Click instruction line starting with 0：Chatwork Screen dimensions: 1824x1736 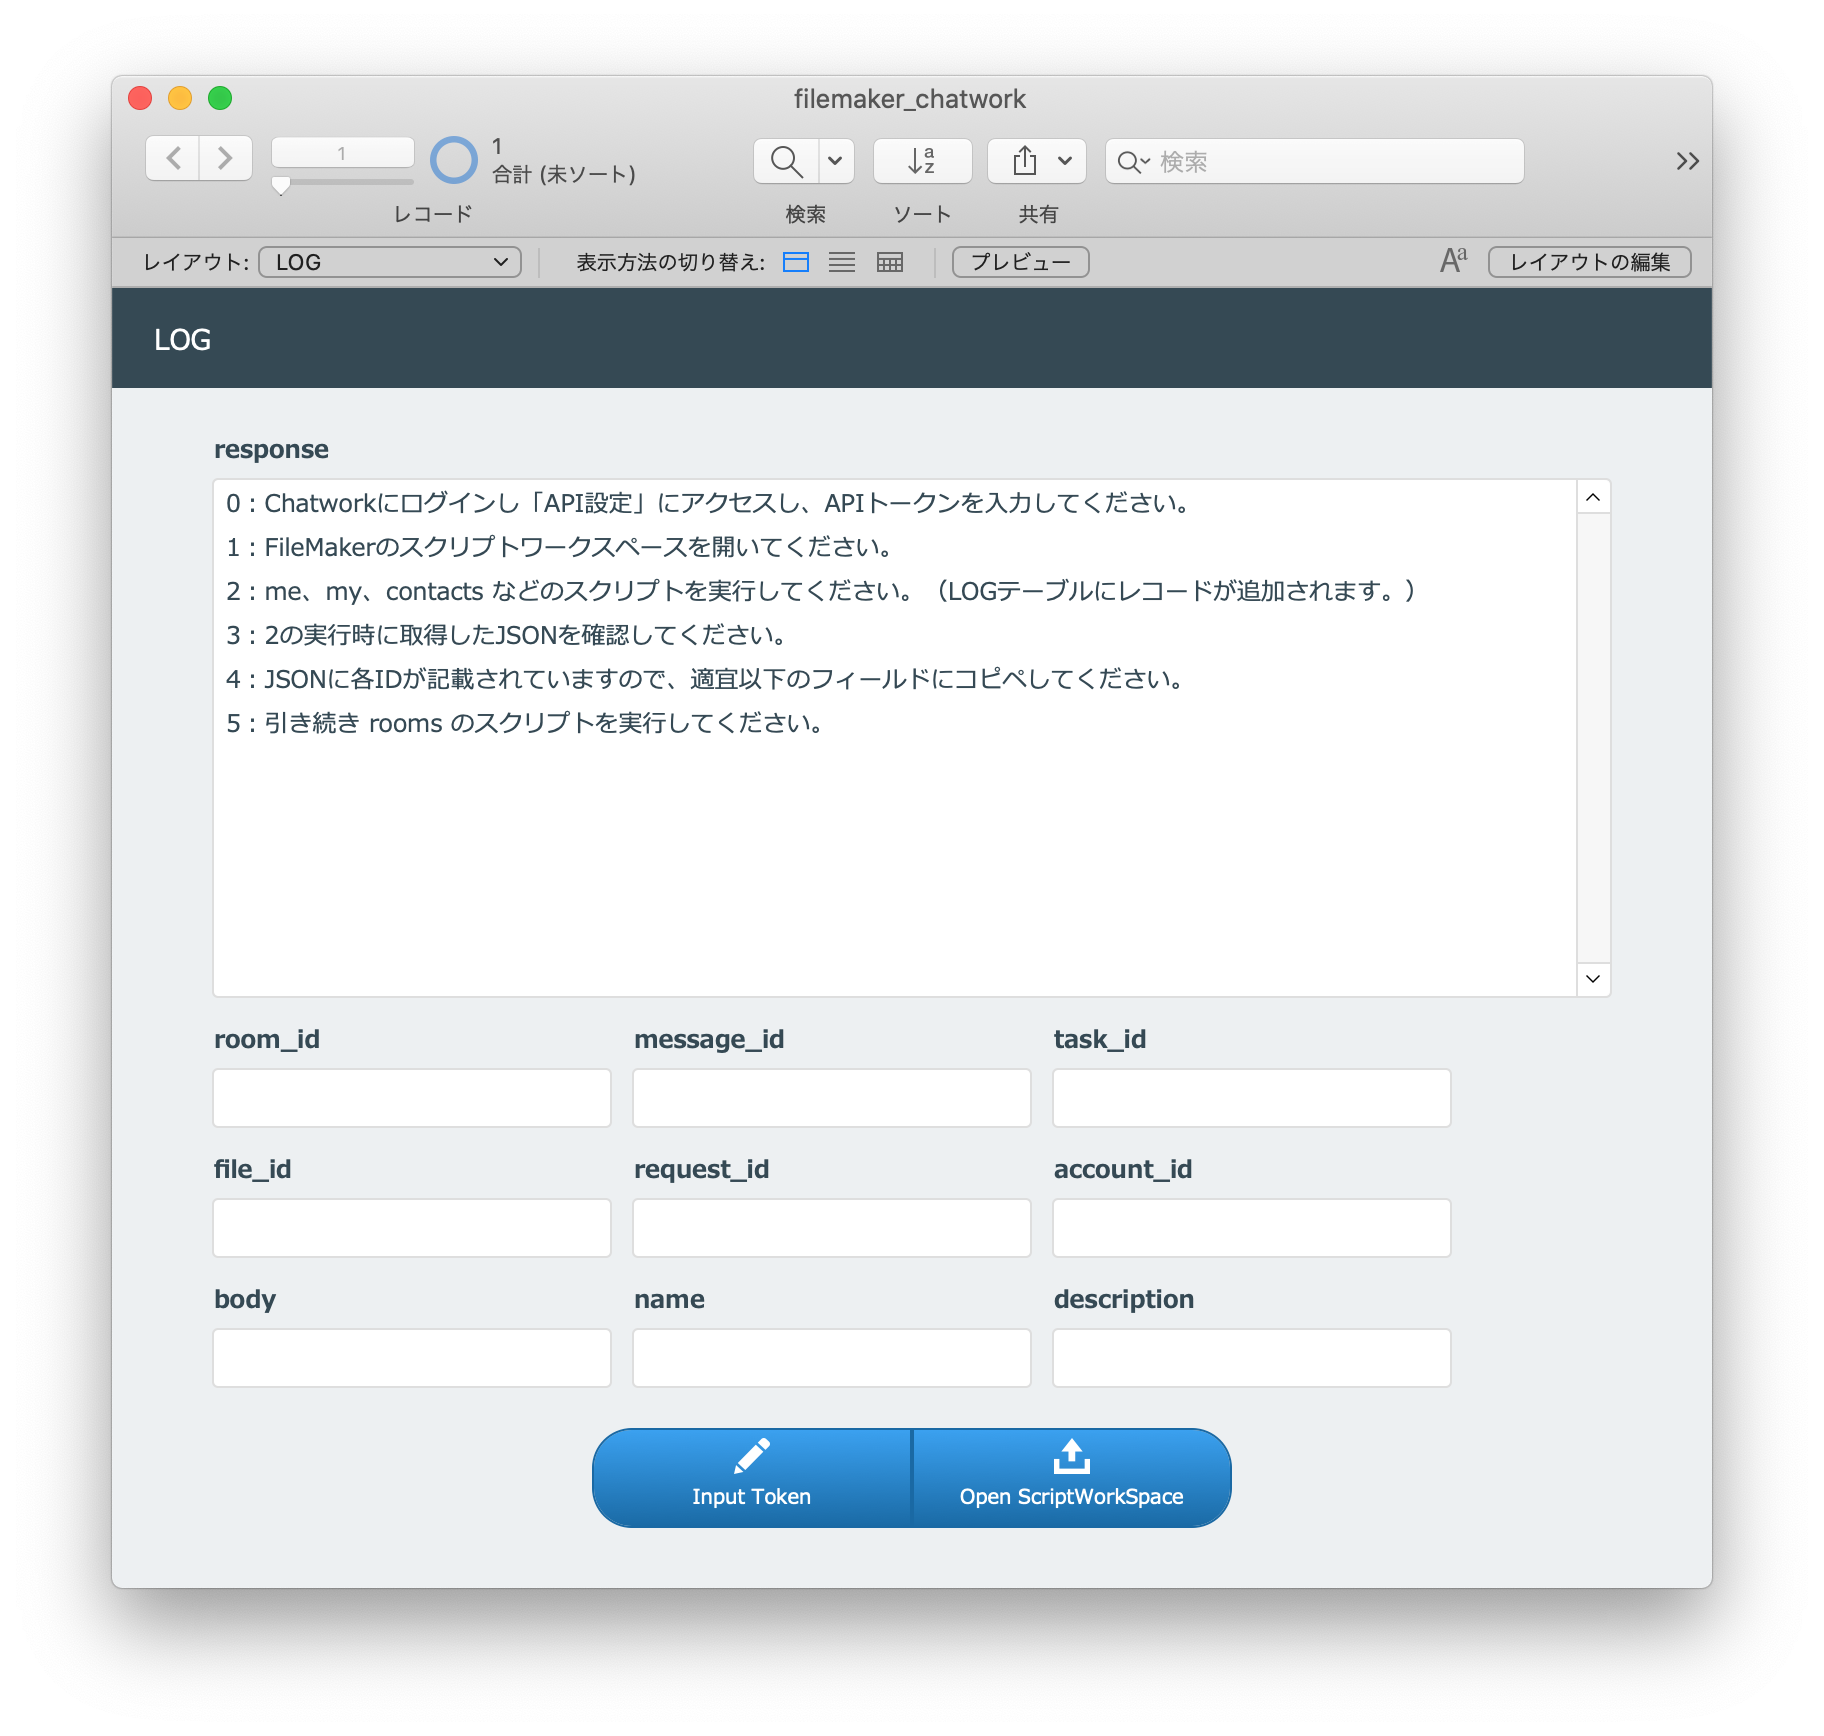(709, 503)
